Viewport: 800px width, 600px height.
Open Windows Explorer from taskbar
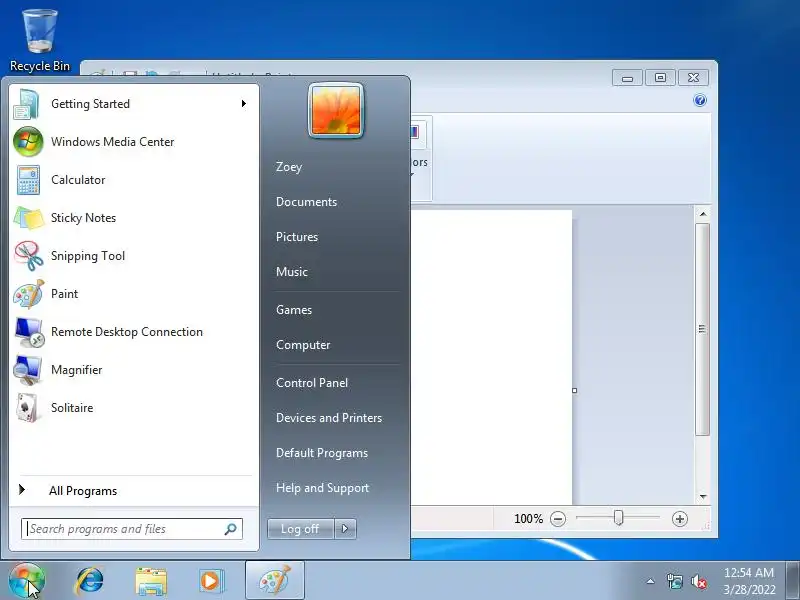151,581
